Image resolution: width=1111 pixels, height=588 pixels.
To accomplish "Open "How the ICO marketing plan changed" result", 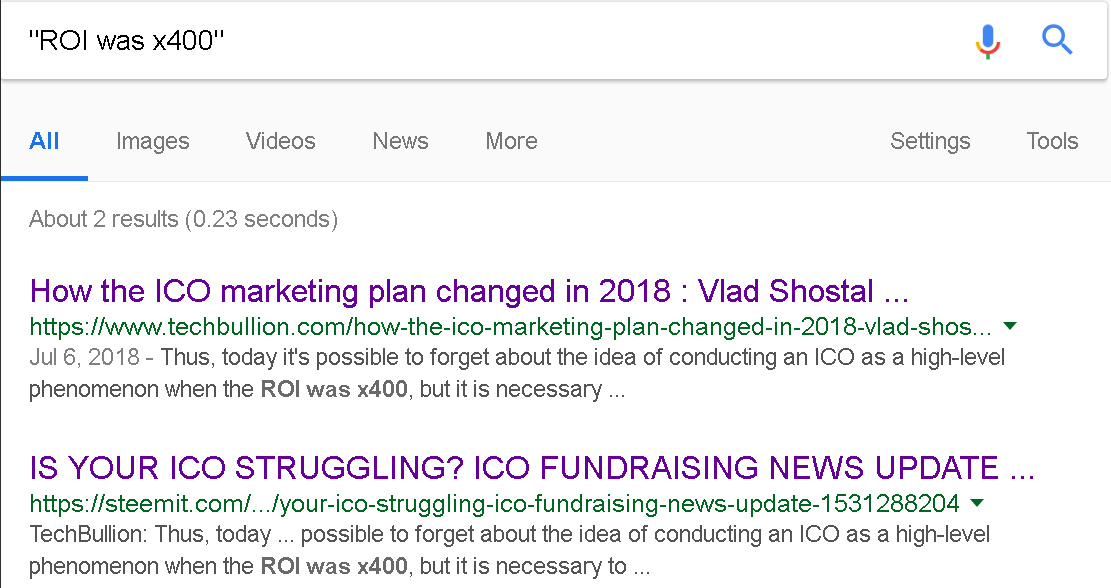I will pos(469,291).
